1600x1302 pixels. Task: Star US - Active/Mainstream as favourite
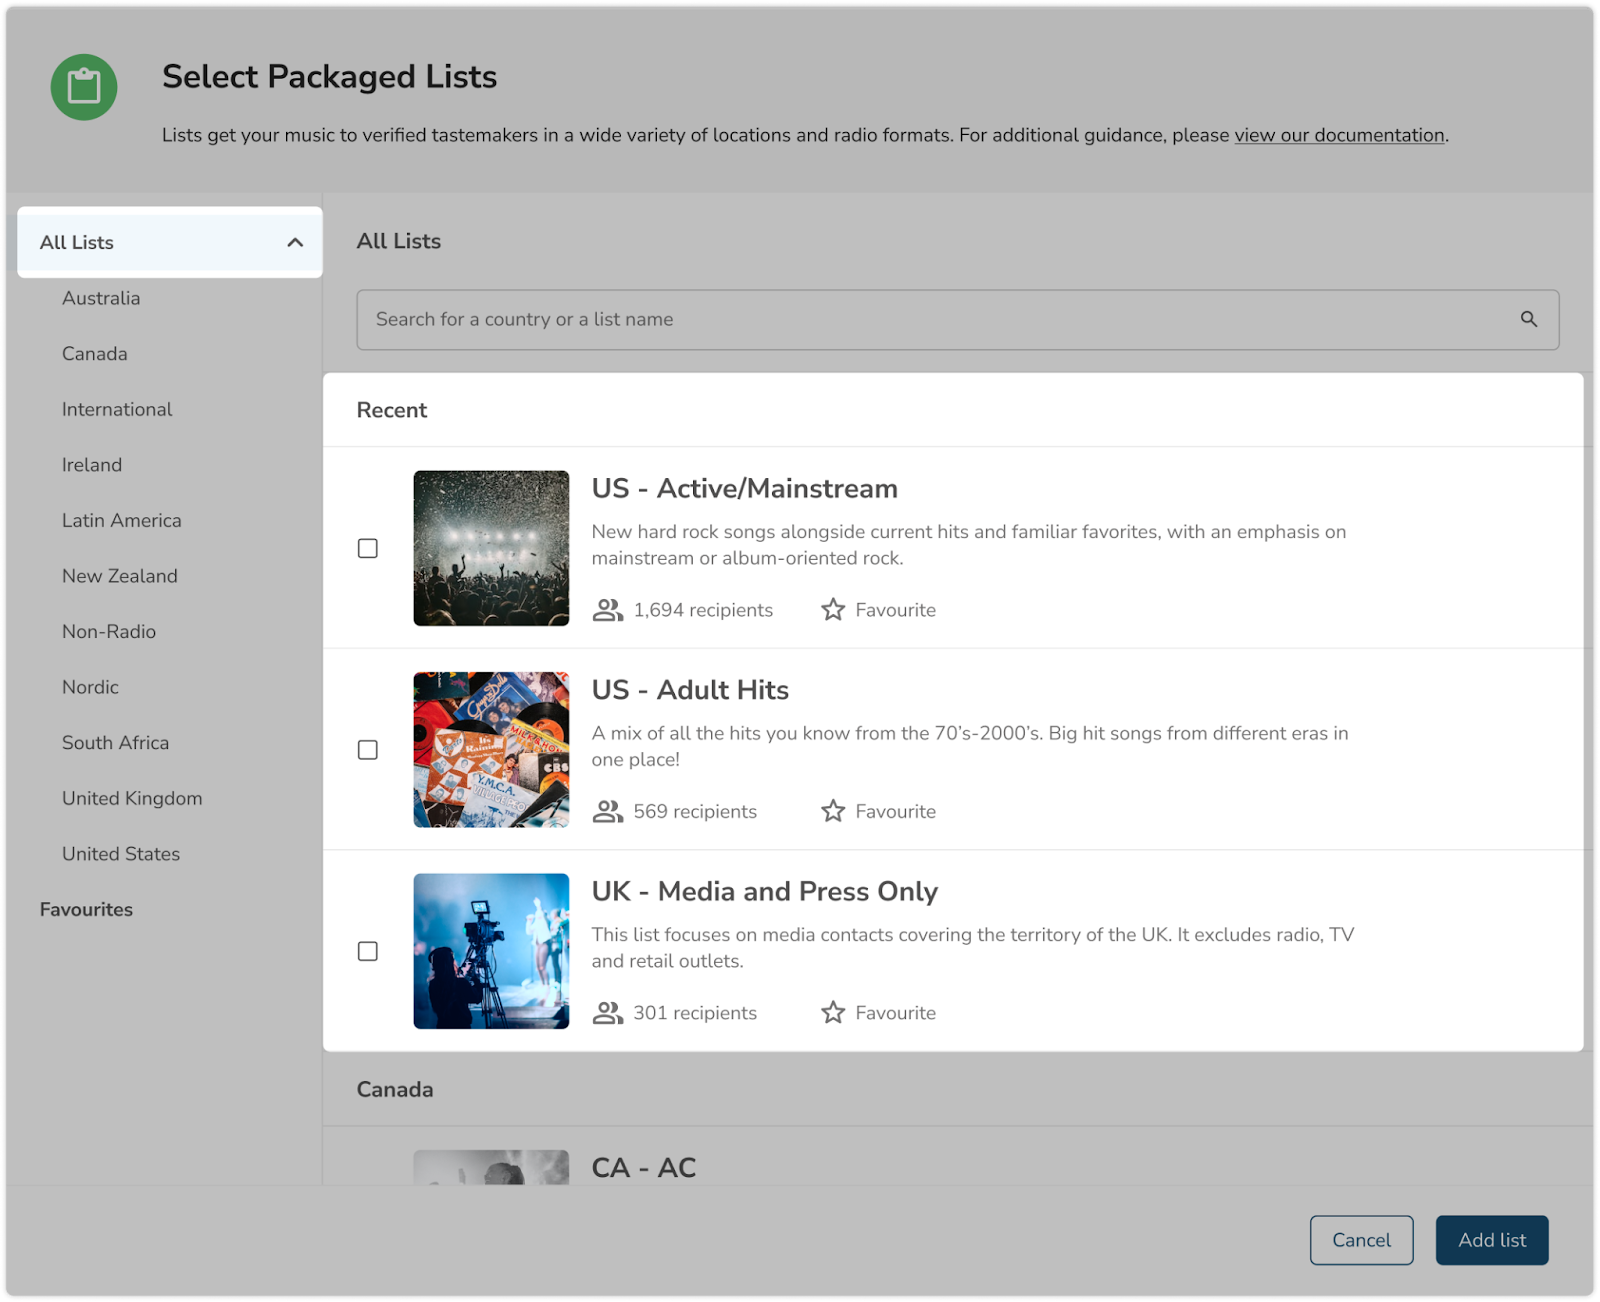(833, 610)
